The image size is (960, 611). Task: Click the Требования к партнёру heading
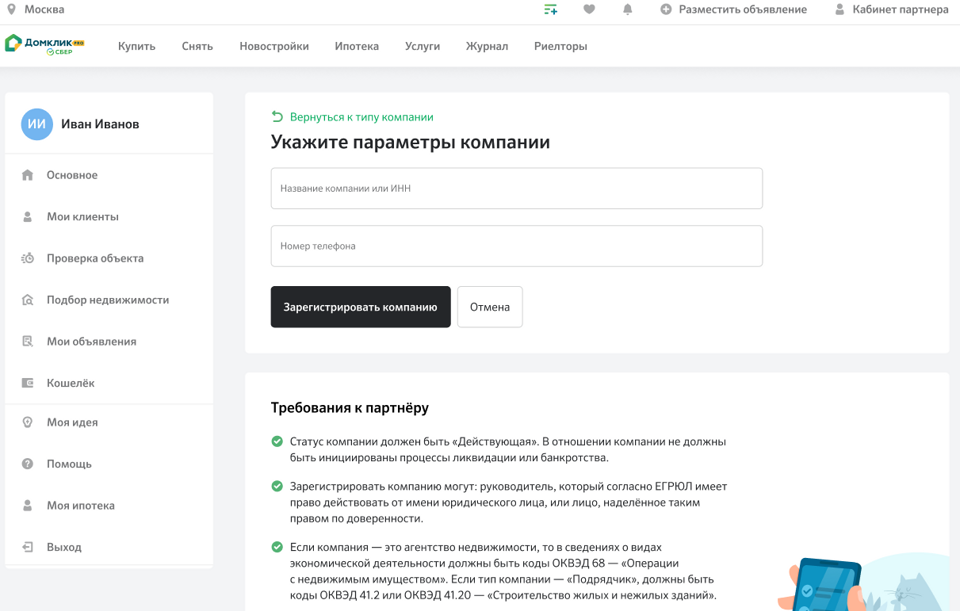click(350, 408)
